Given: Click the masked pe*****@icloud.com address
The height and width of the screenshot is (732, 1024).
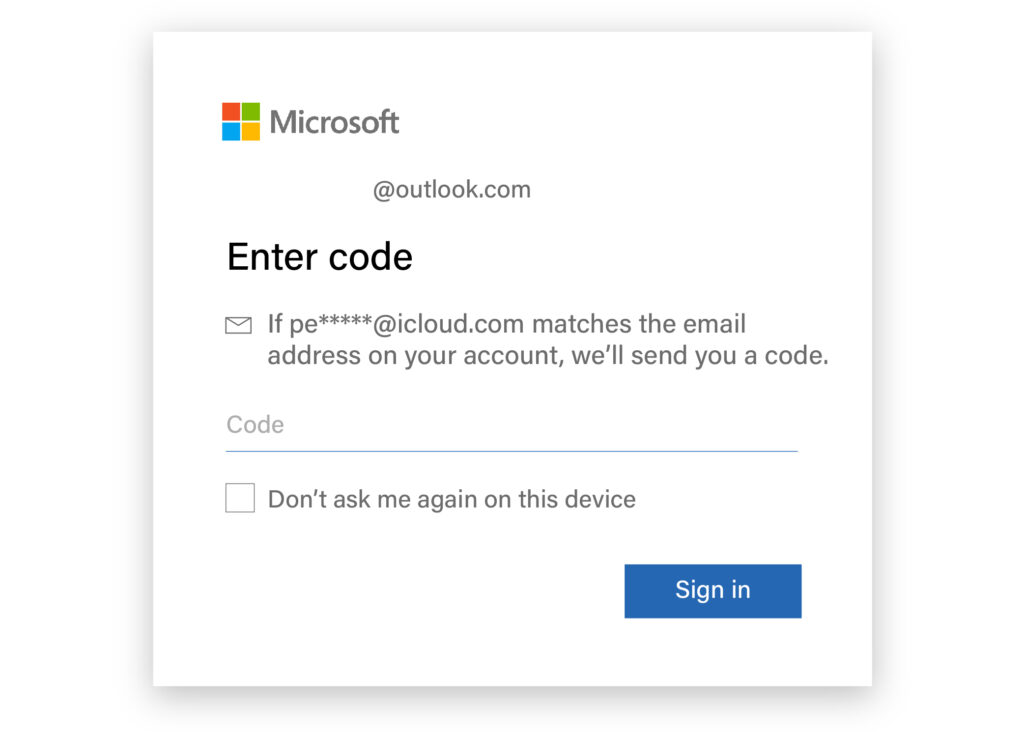Looking at the screenshot, I should [406, 324].
